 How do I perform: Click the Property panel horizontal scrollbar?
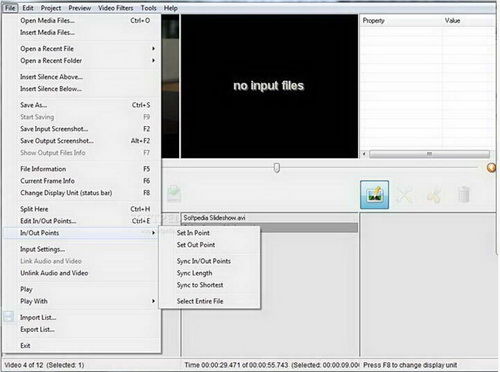click(x=429, y=154)
